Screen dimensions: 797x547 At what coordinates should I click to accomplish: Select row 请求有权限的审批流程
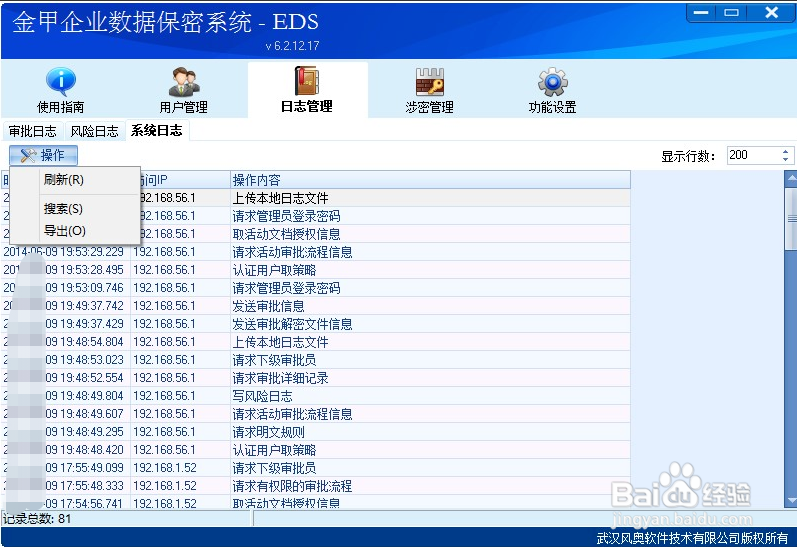[x=316, y=486]
